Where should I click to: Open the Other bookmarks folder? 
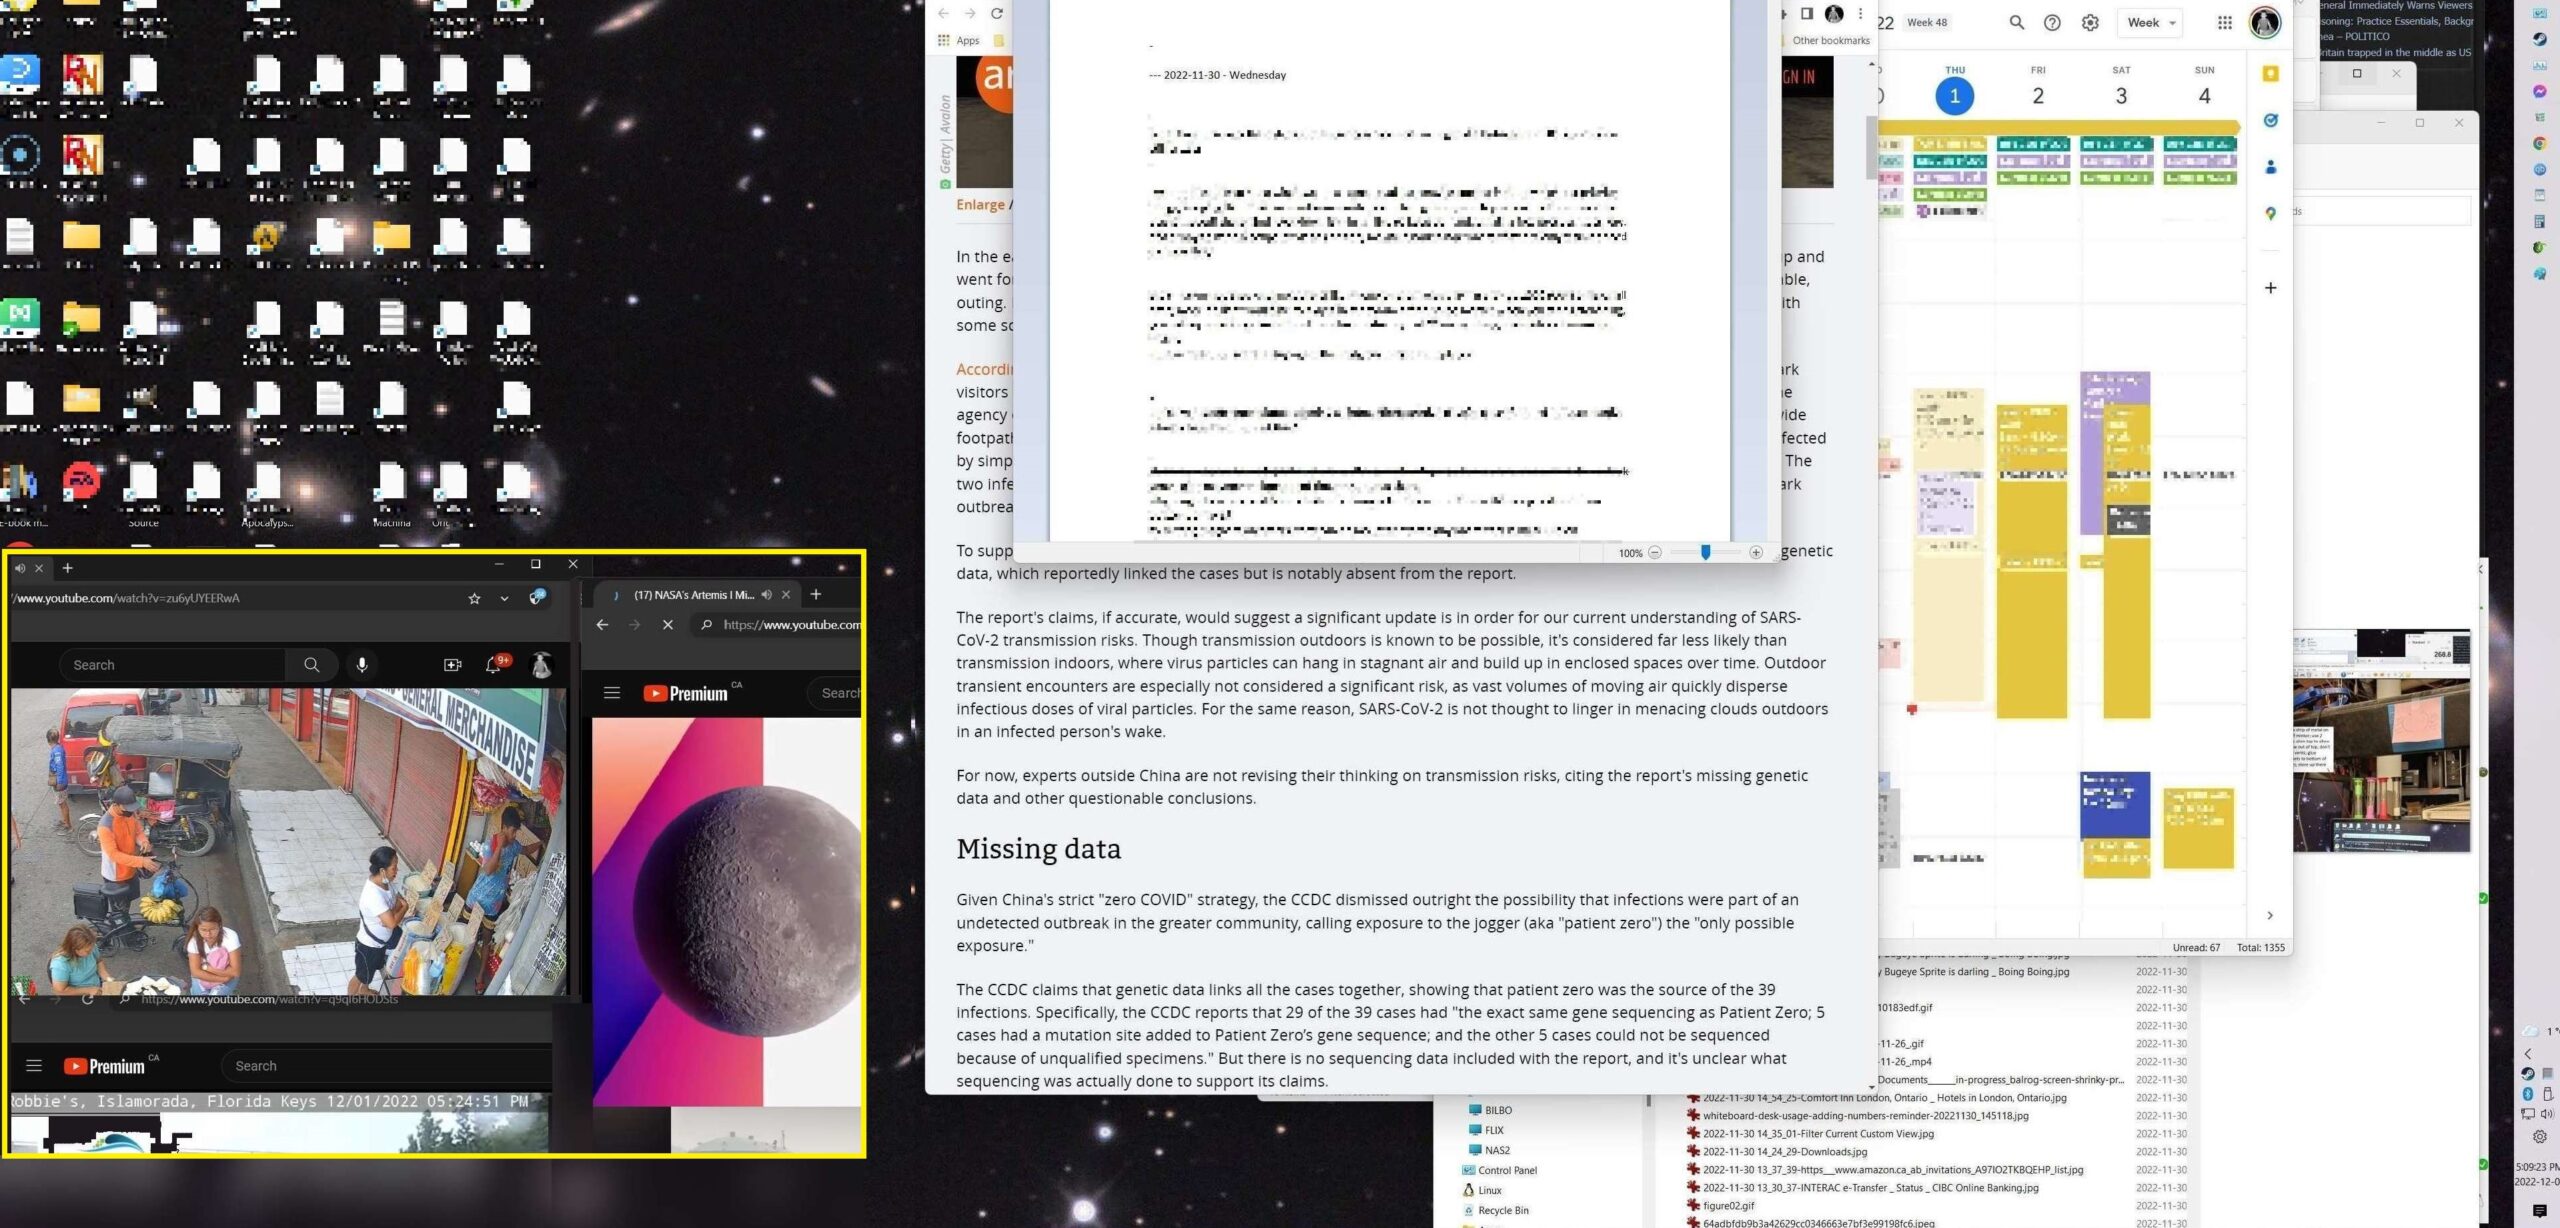tap(1830, 41)
